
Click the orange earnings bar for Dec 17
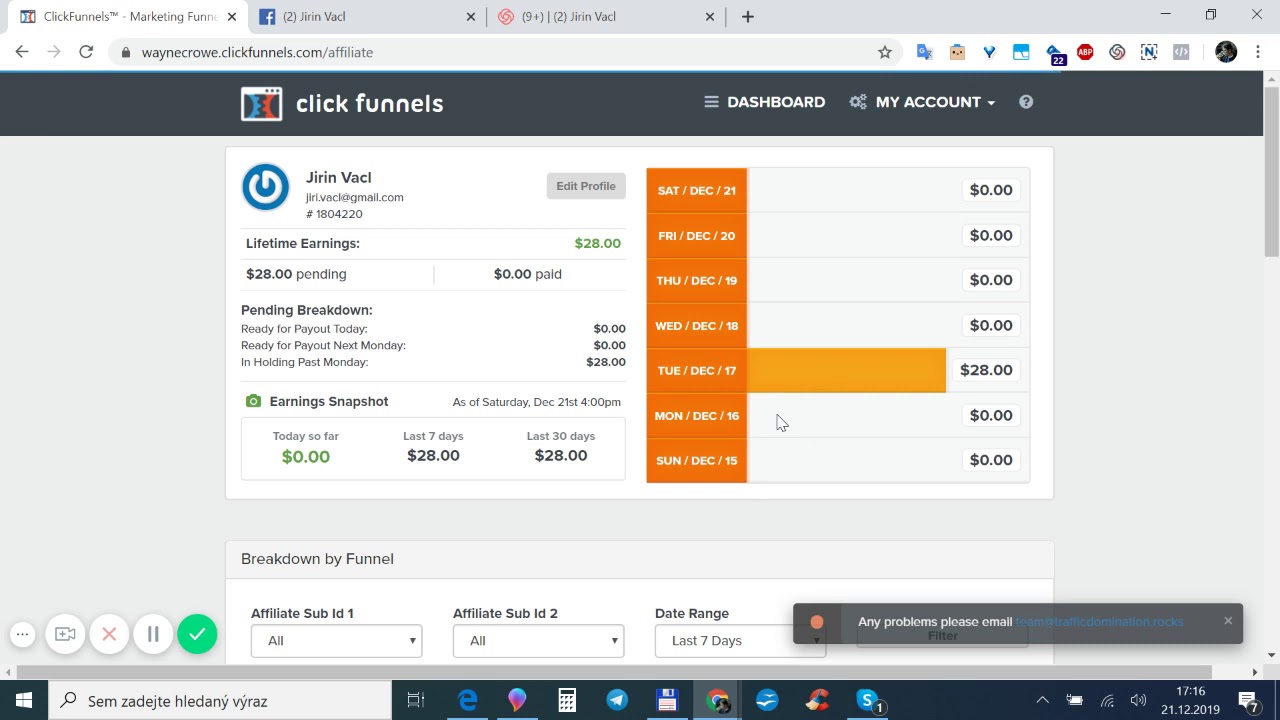pos(846,371)
